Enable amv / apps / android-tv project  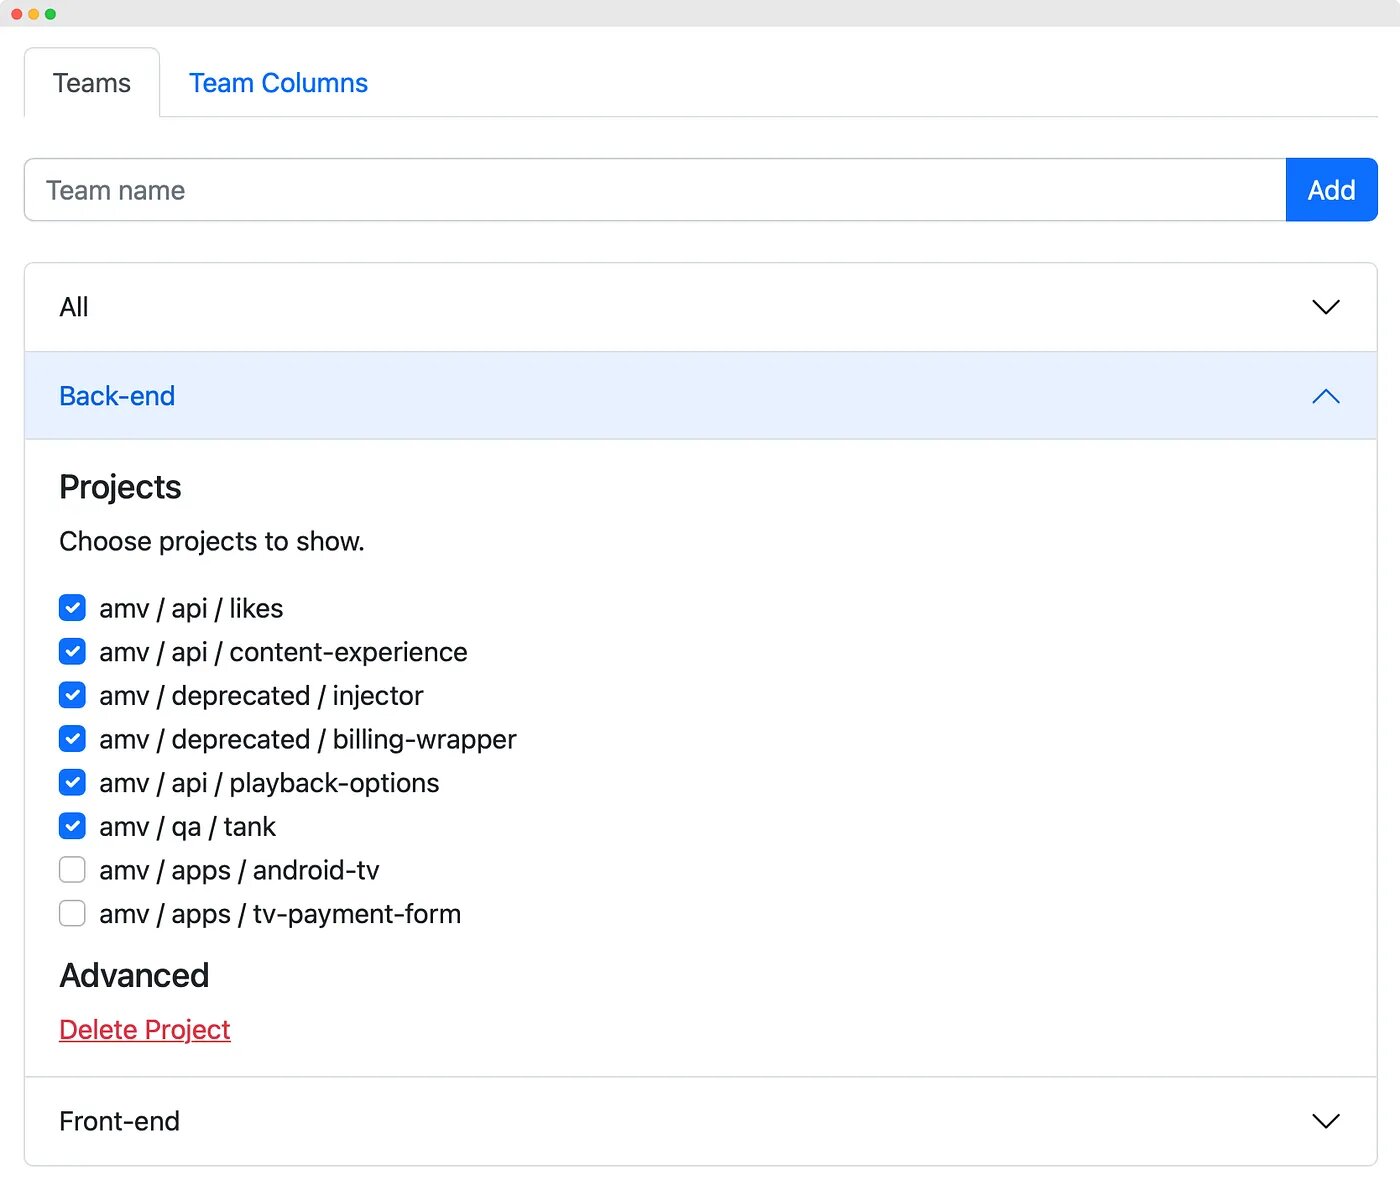(72, 870)
